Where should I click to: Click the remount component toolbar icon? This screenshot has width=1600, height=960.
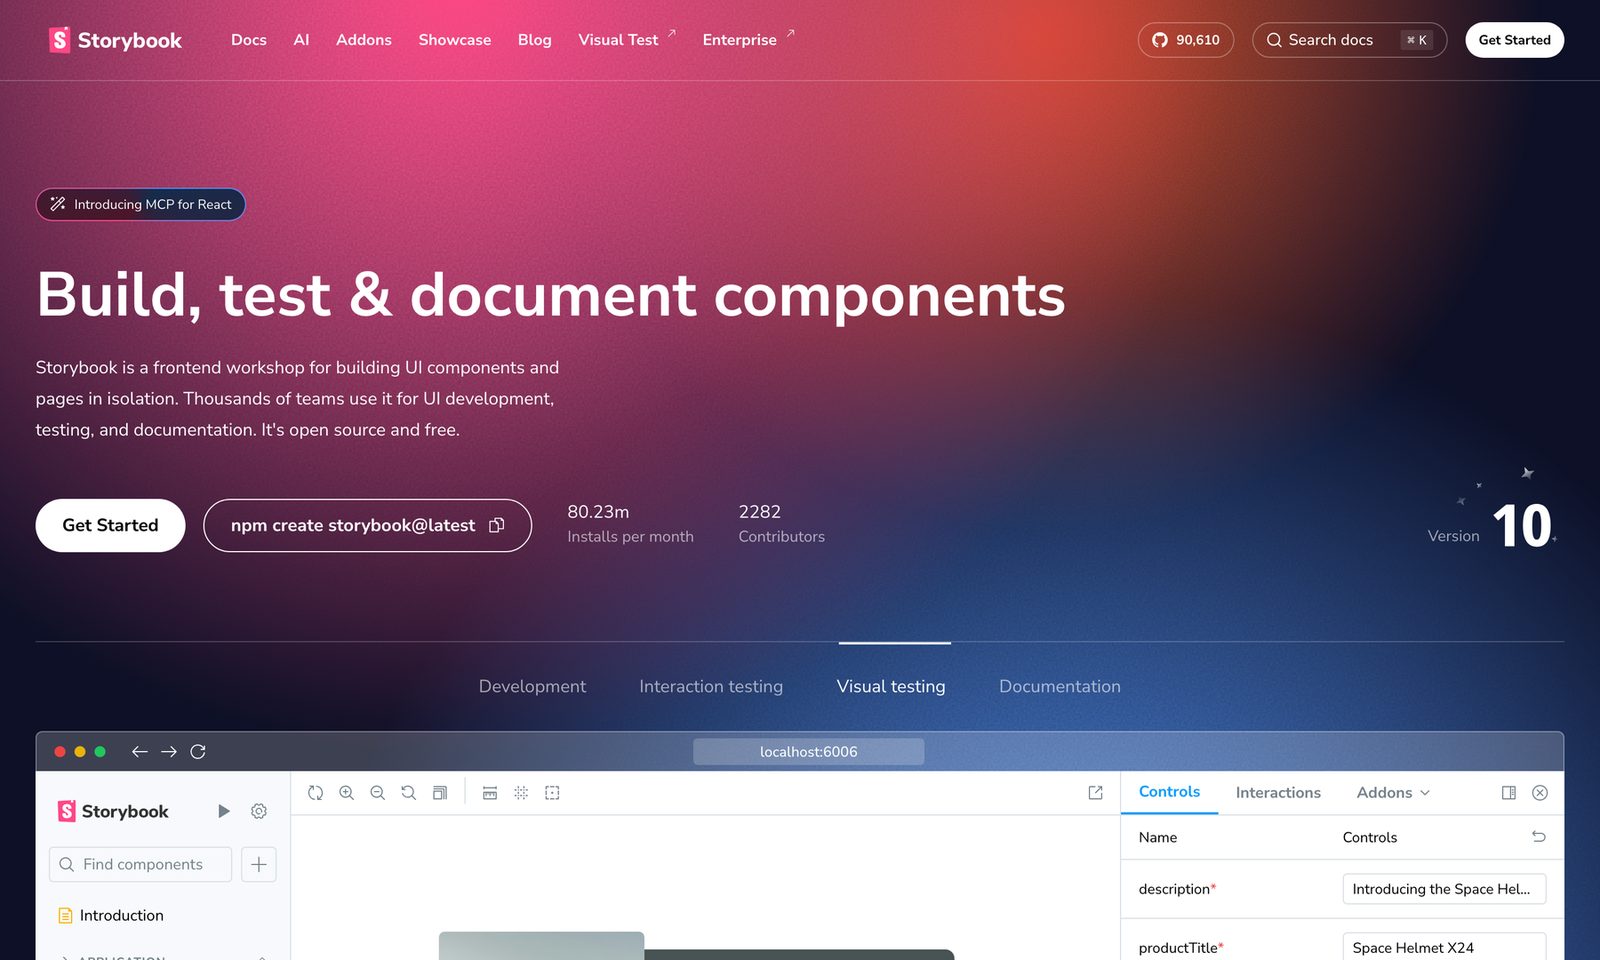coord(316,793)
